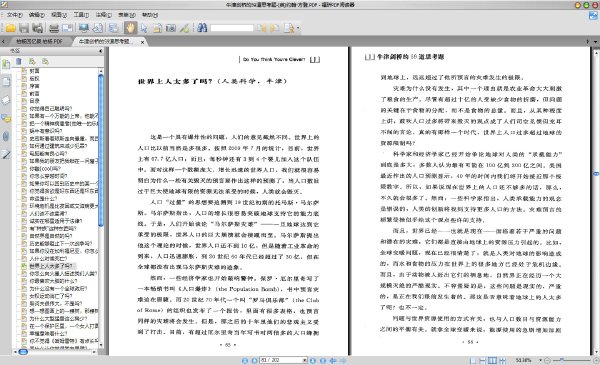Click the Save As toolbar icon
The height and width of the screenshot is (365, 600).
pos(38,28)
